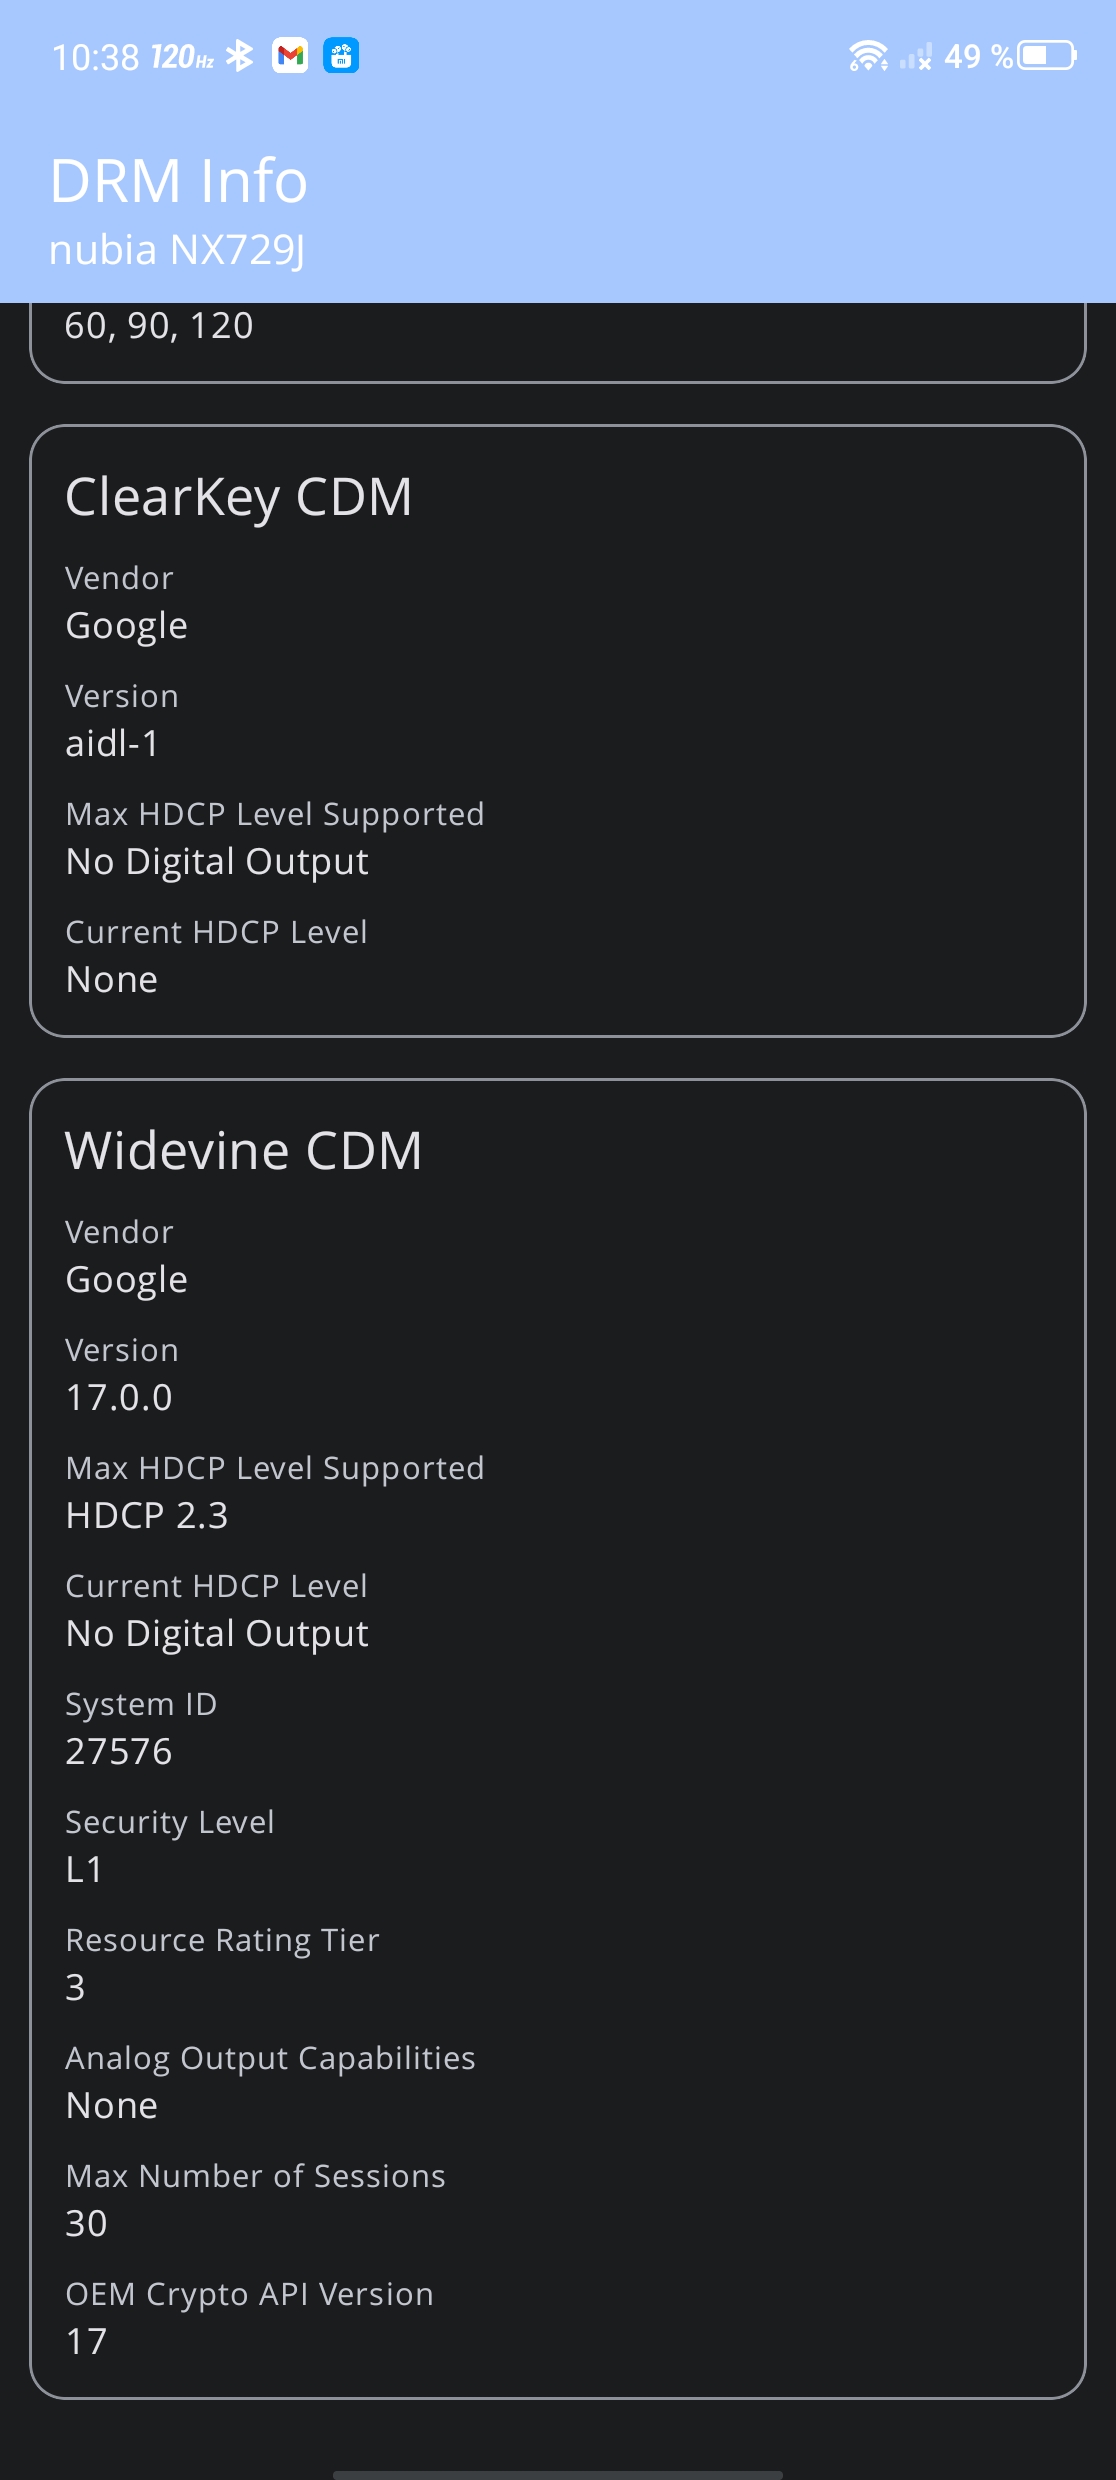Image resolution: width=1116 pixels, height=2480 pixels.
Task: Tap the Wi-Fi signal icon
Action: [x=868, y=56]
